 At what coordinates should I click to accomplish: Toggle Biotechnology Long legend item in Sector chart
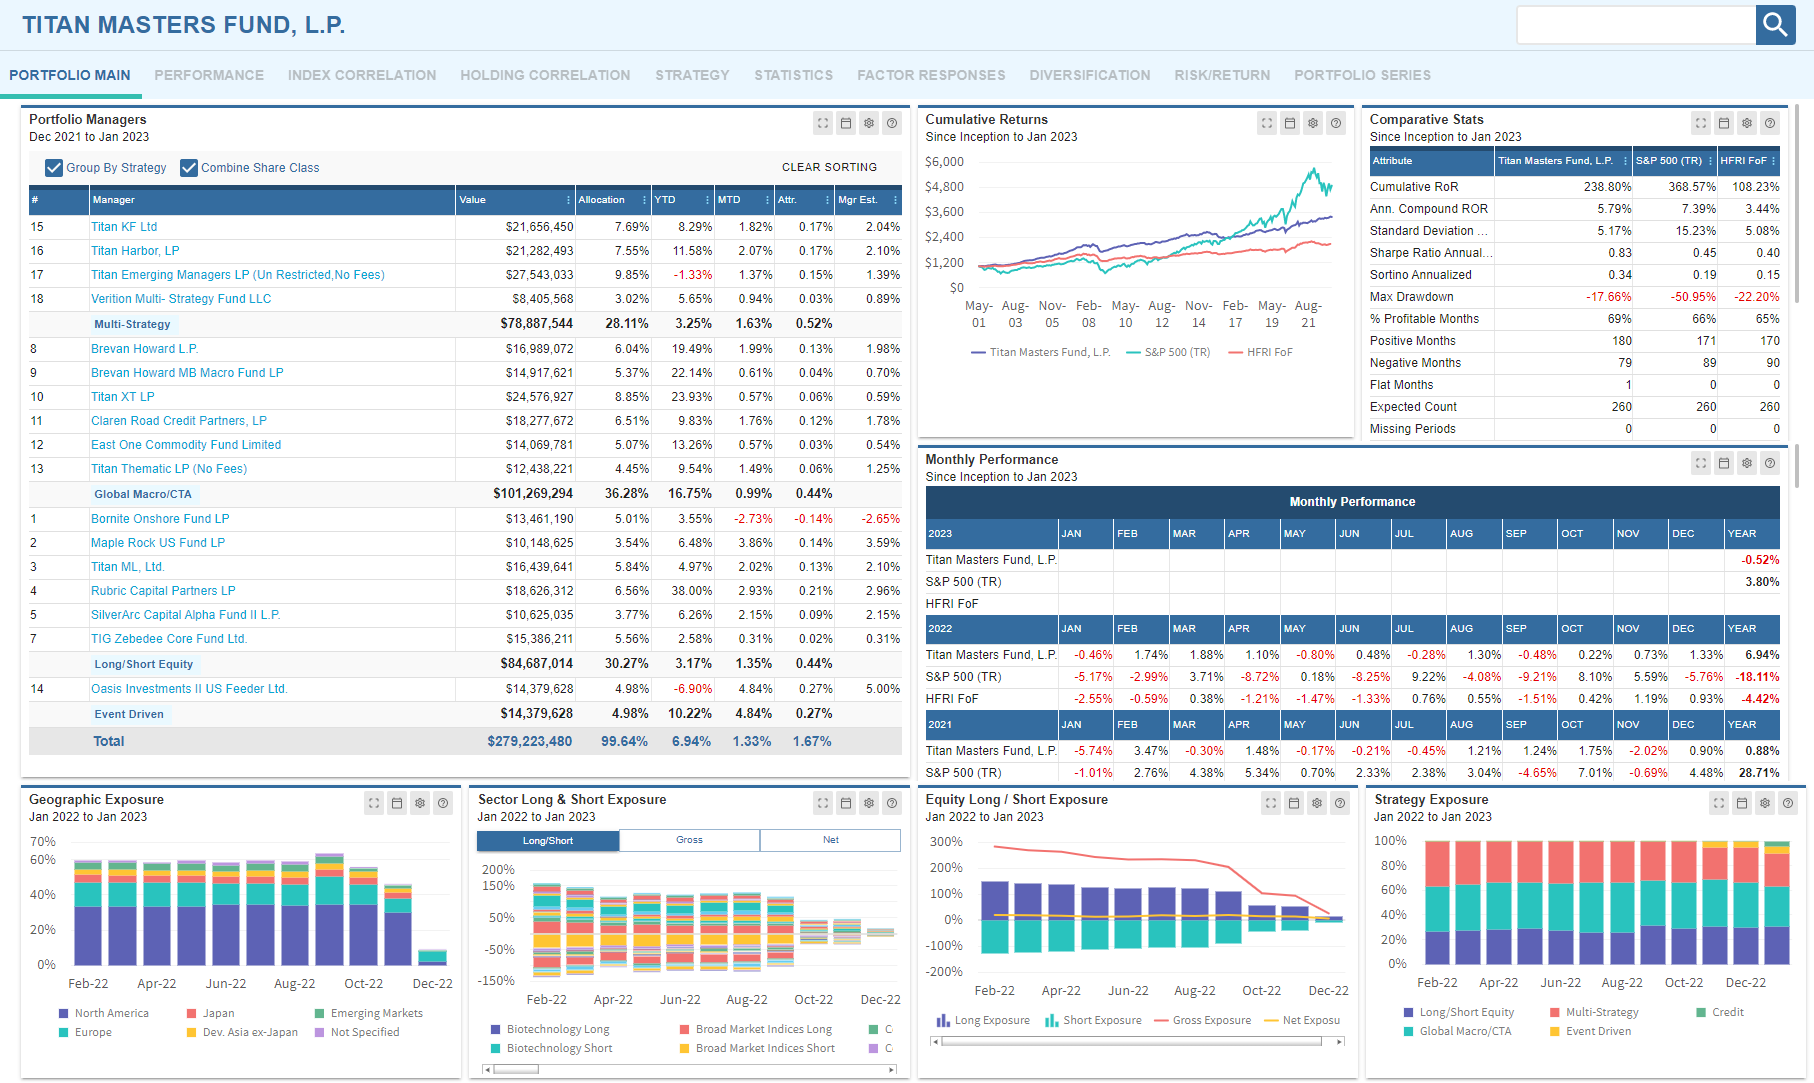point(550,1029)
